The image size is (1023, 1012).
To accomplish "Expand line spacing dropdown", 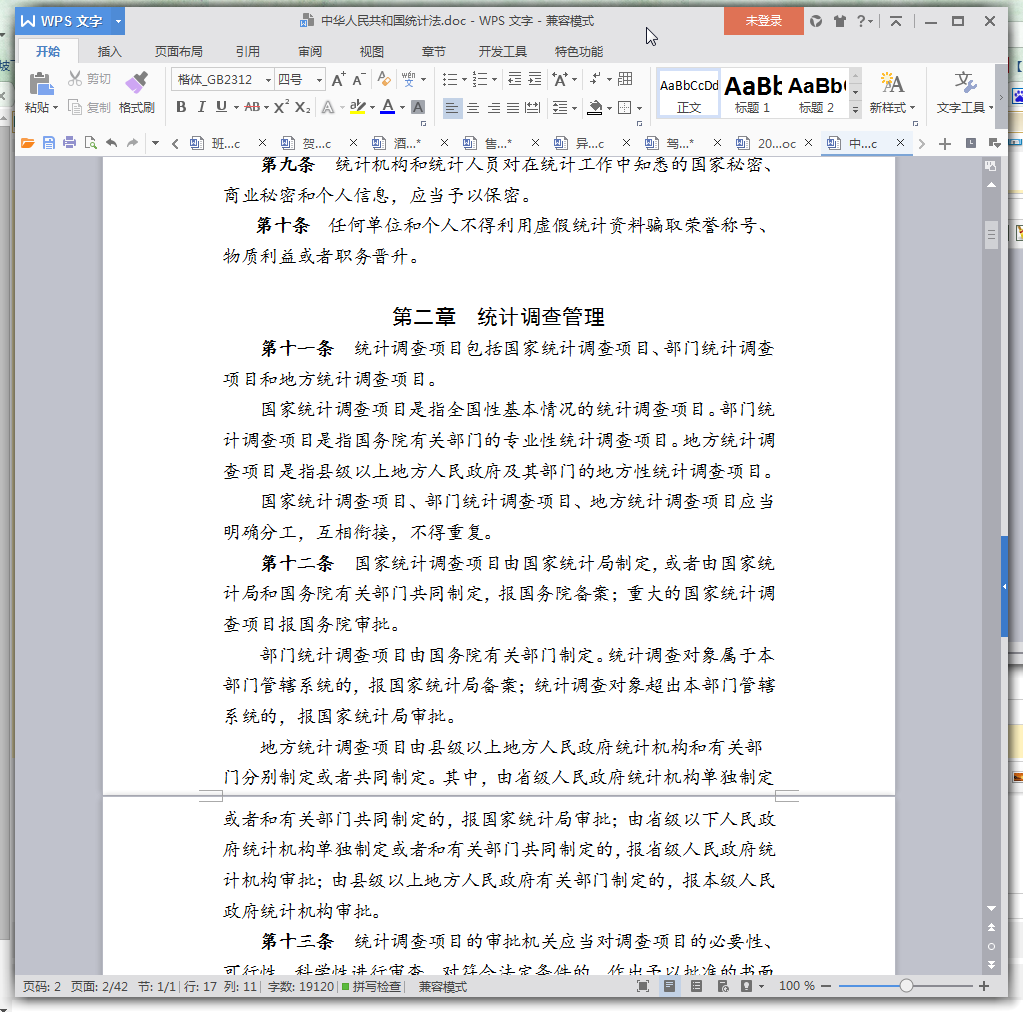I will click(x=575, y=108).
